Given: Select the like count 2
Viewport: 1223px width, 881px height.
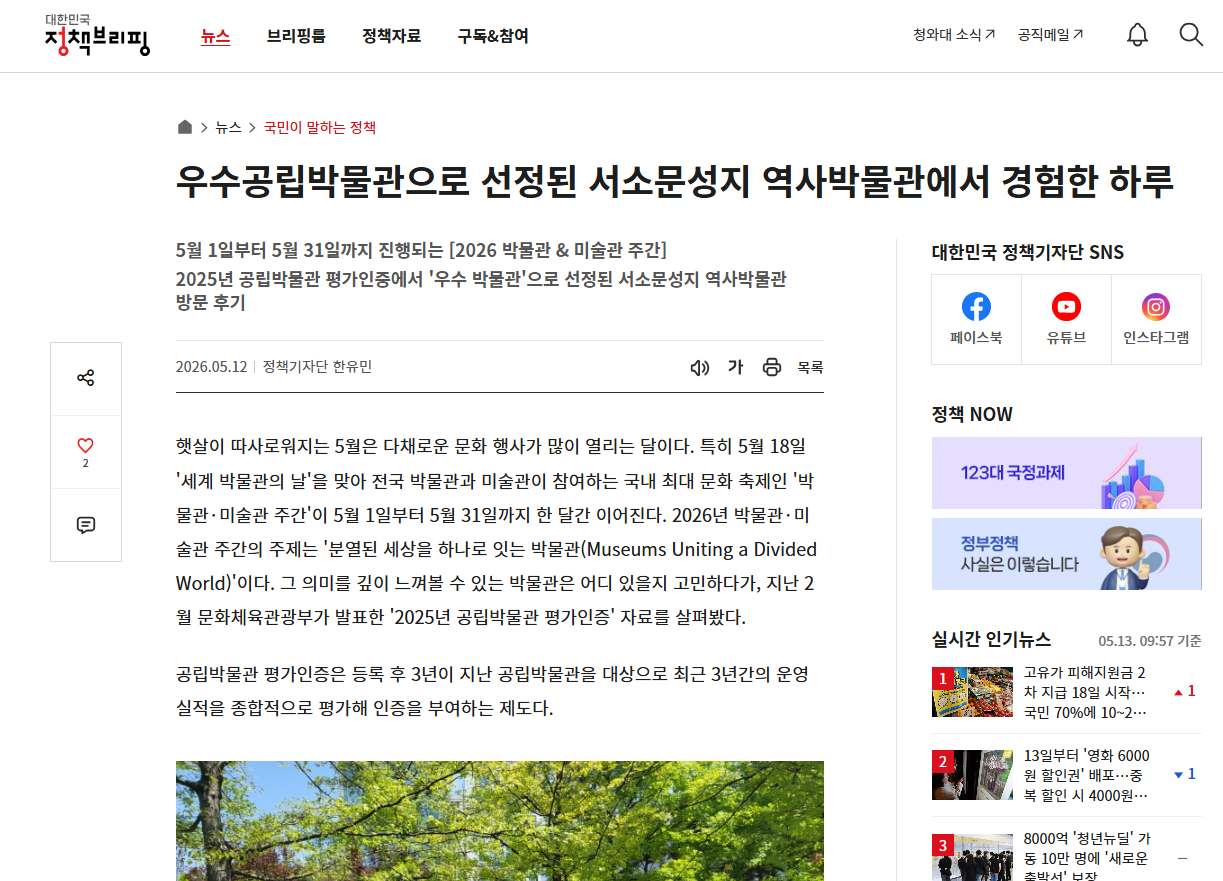Looking at the screenshot, I should tap(86, 464).
